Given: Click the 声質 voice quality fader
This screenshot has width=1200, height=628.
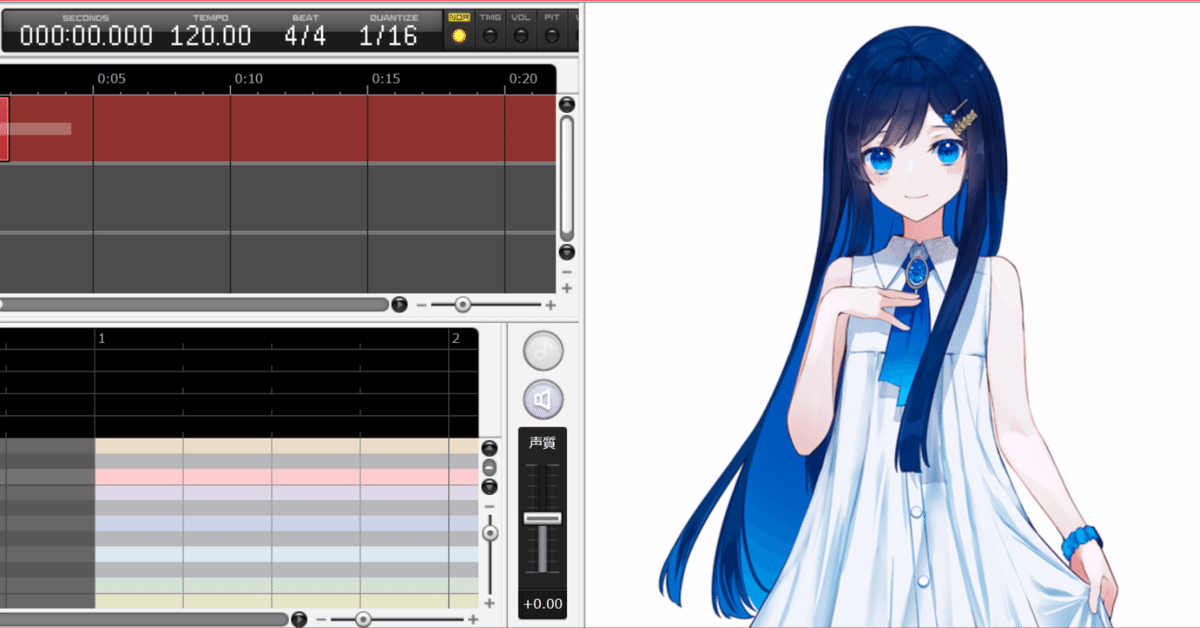Looking at the screenshot, I should click(x=543, y=518).
